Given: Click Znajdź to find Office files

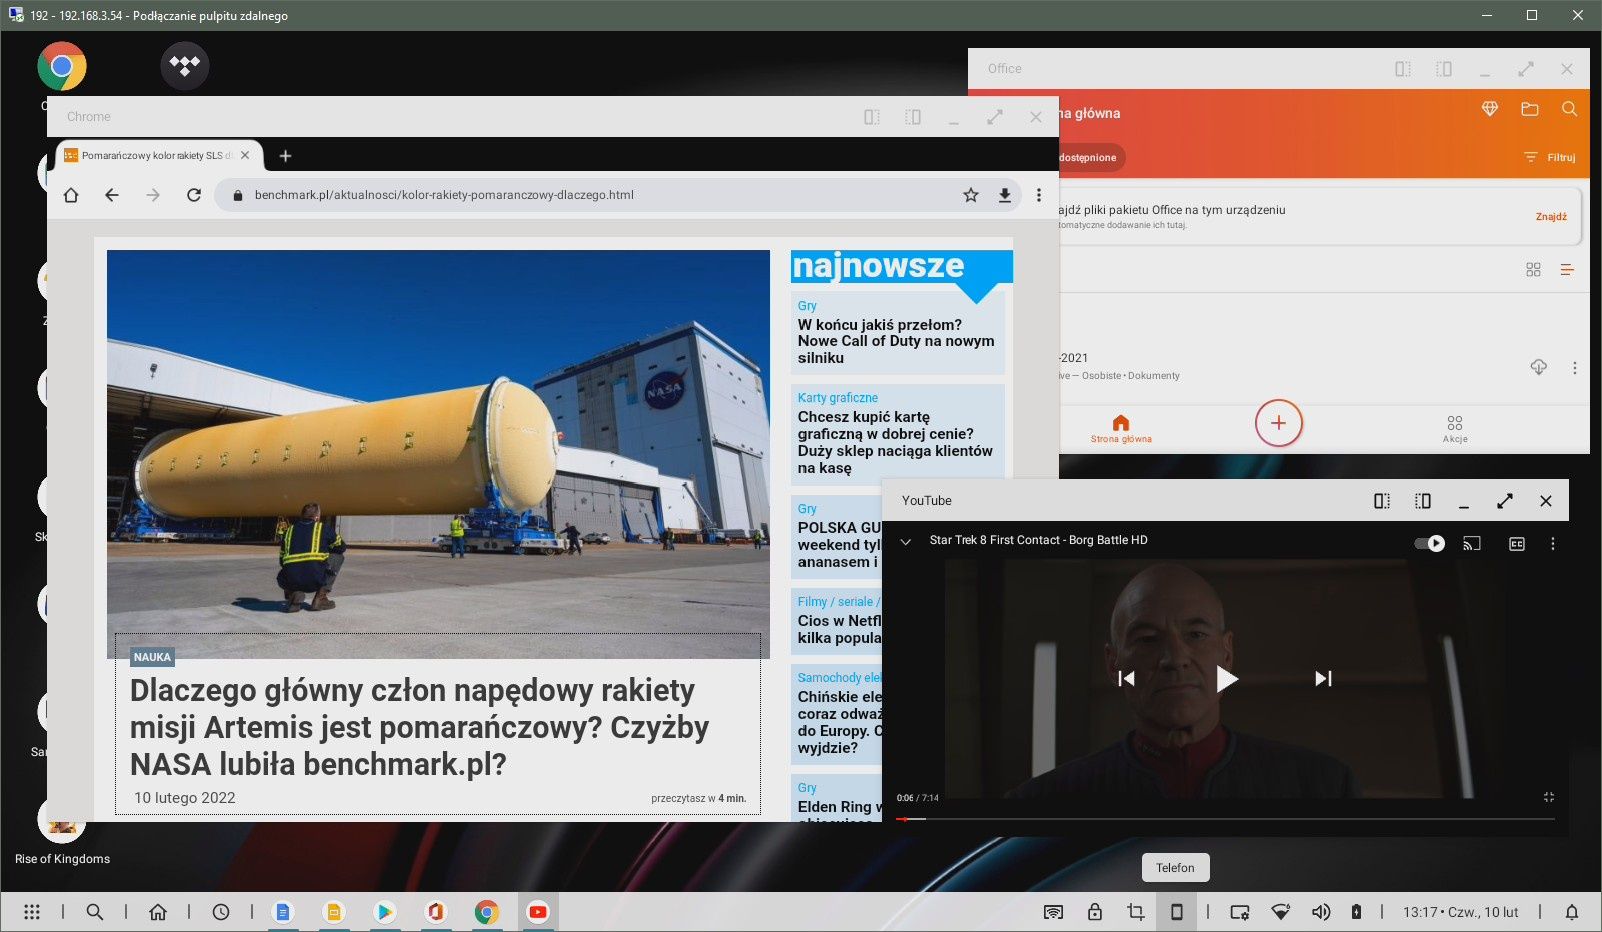Looking at the screenshot, I should pyautogui.click(x=1551, y=216).
